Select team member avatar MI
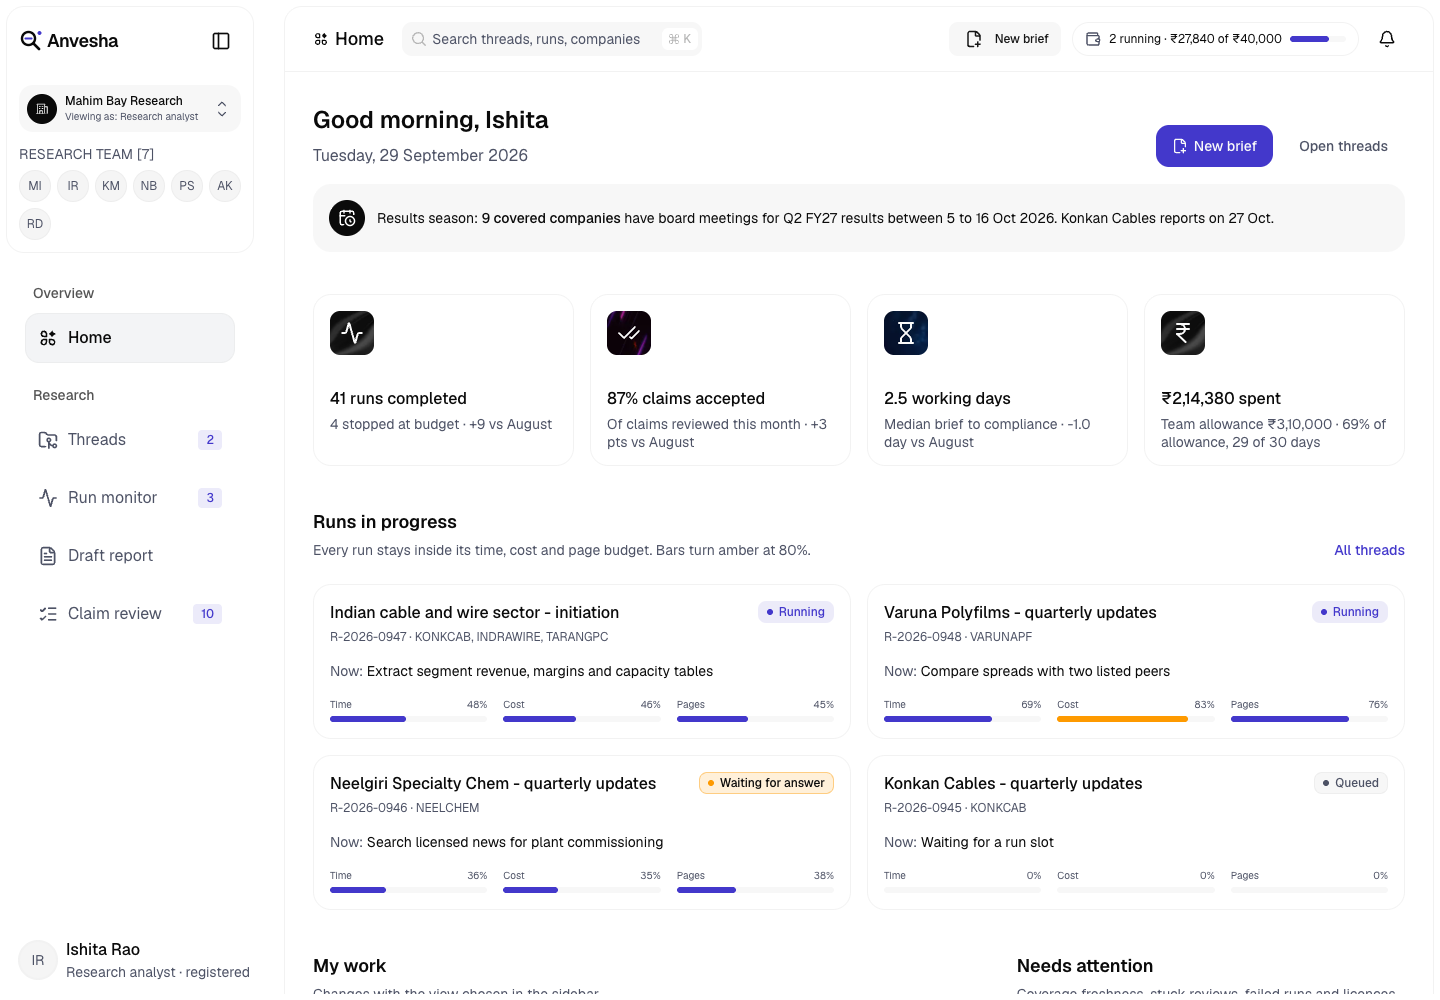The width and height of the screenshot is (1440, 1000). [x=35, y=186]
